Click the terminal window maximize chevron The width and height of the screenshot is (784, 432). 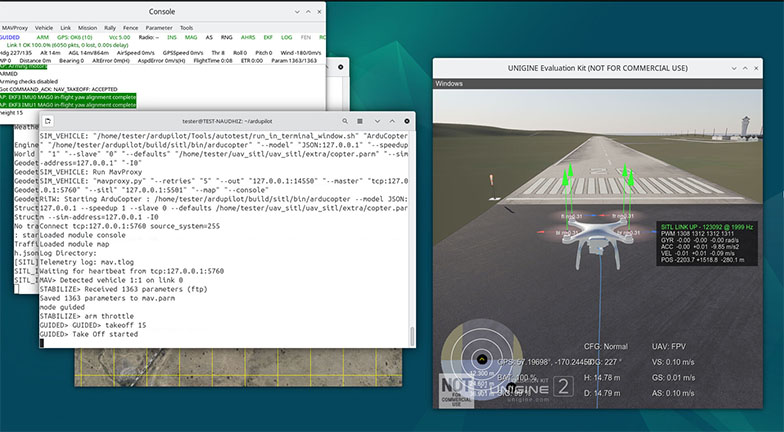(x=392, y=121)
